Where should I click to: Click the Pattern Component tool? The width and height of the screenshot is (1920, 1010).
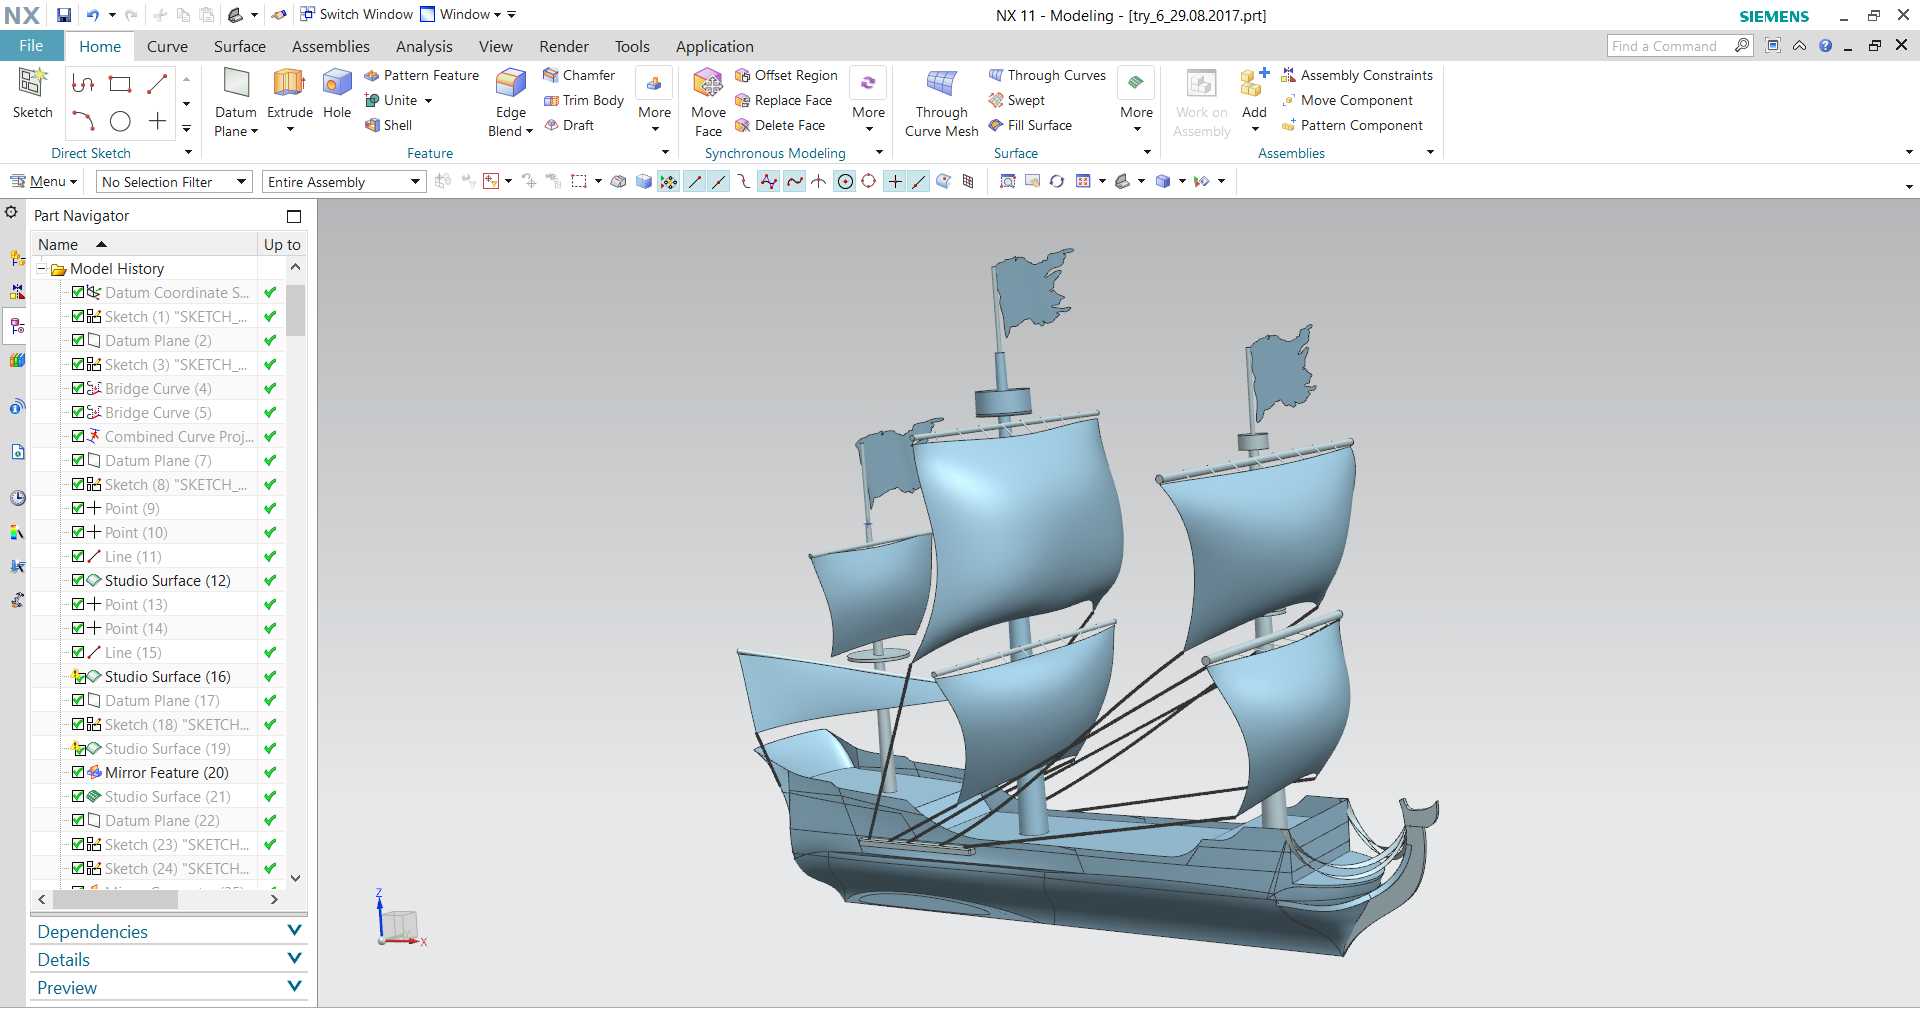click(x=1352, y=125)
